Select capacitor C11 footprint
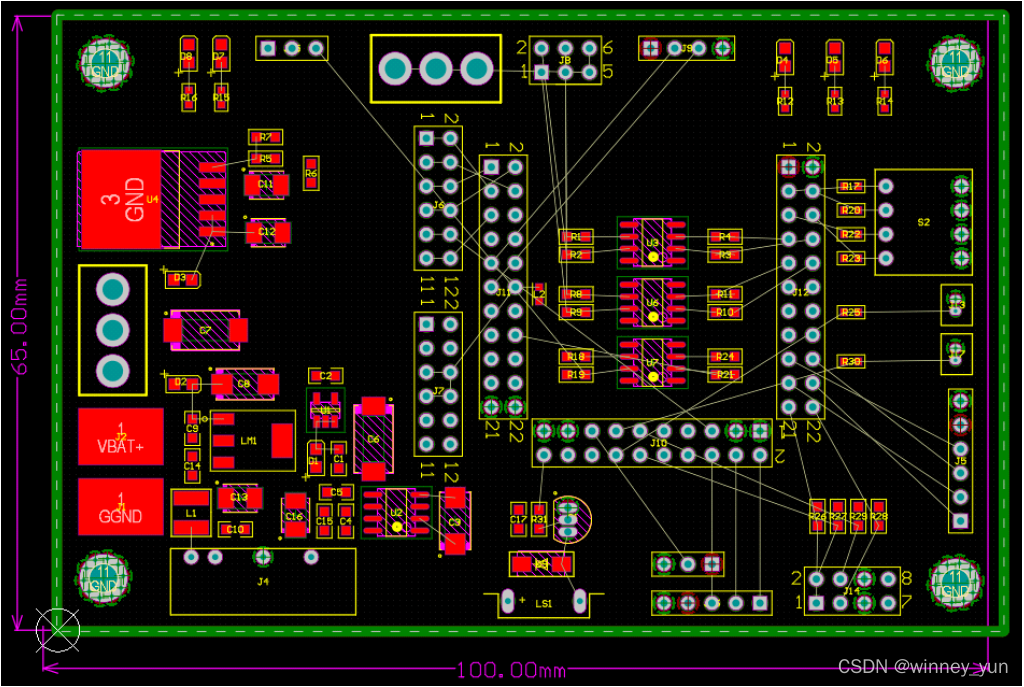 266,184
